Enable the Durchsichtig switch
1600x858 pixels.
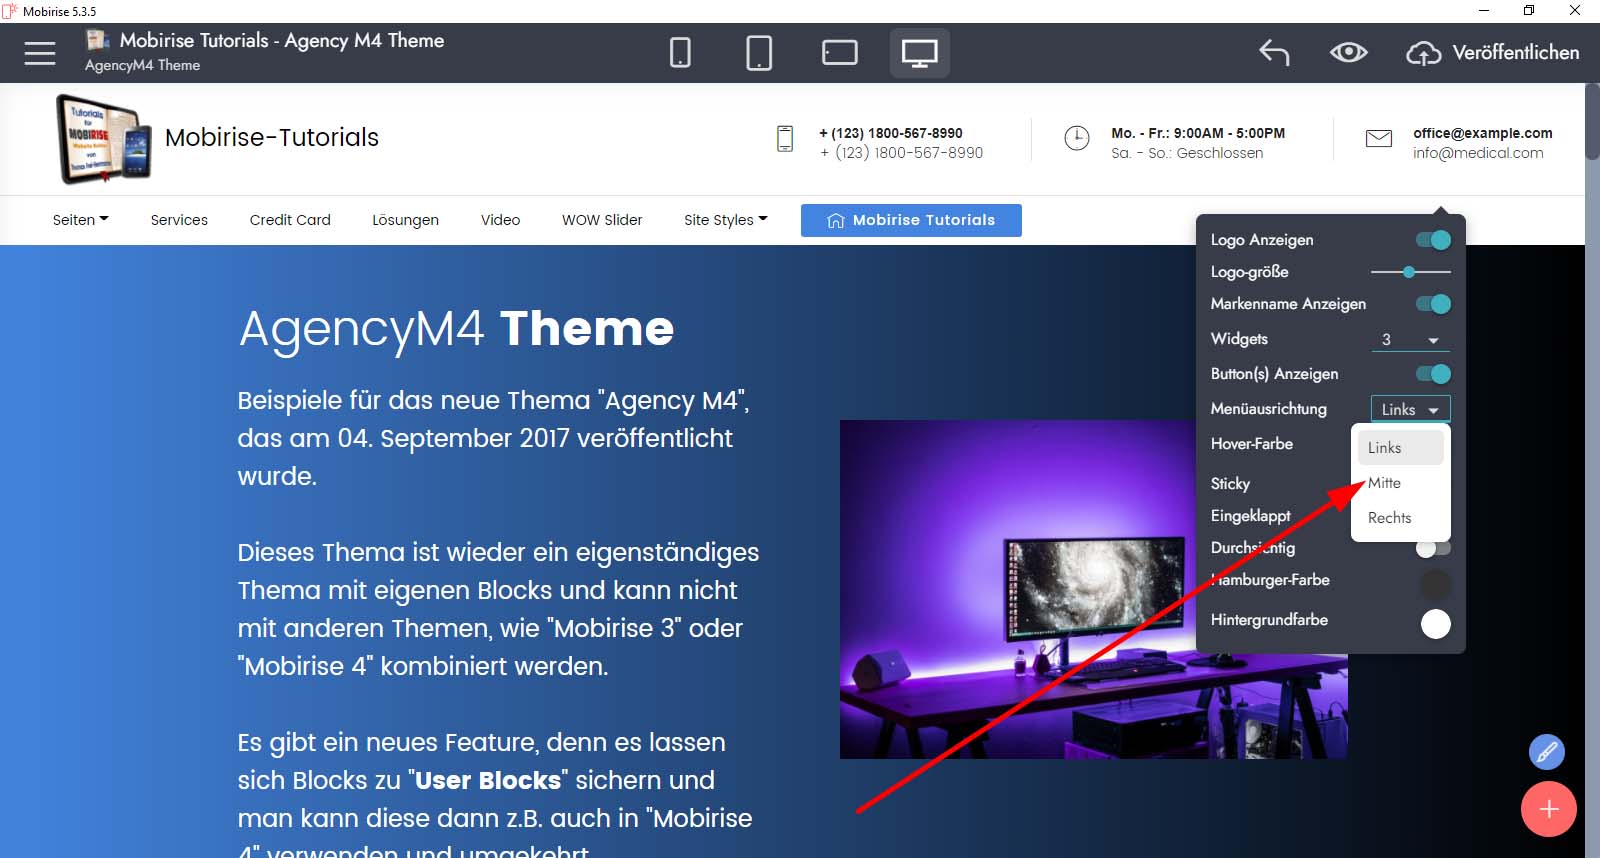point(1433,548)
